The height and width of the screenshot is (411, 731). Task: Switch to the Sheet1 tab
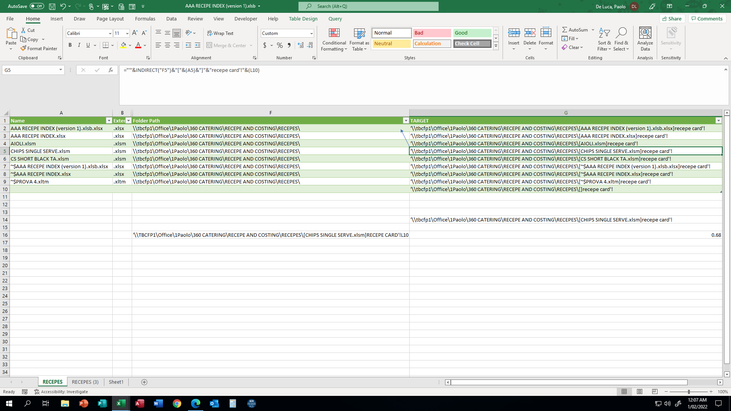(116, 382)
